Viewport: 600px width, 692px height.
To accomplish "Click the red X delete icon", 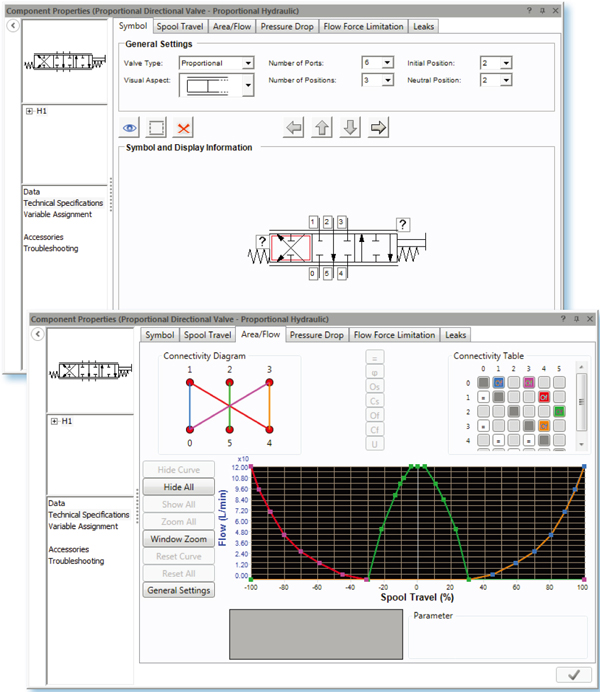I will coord(183,128).
